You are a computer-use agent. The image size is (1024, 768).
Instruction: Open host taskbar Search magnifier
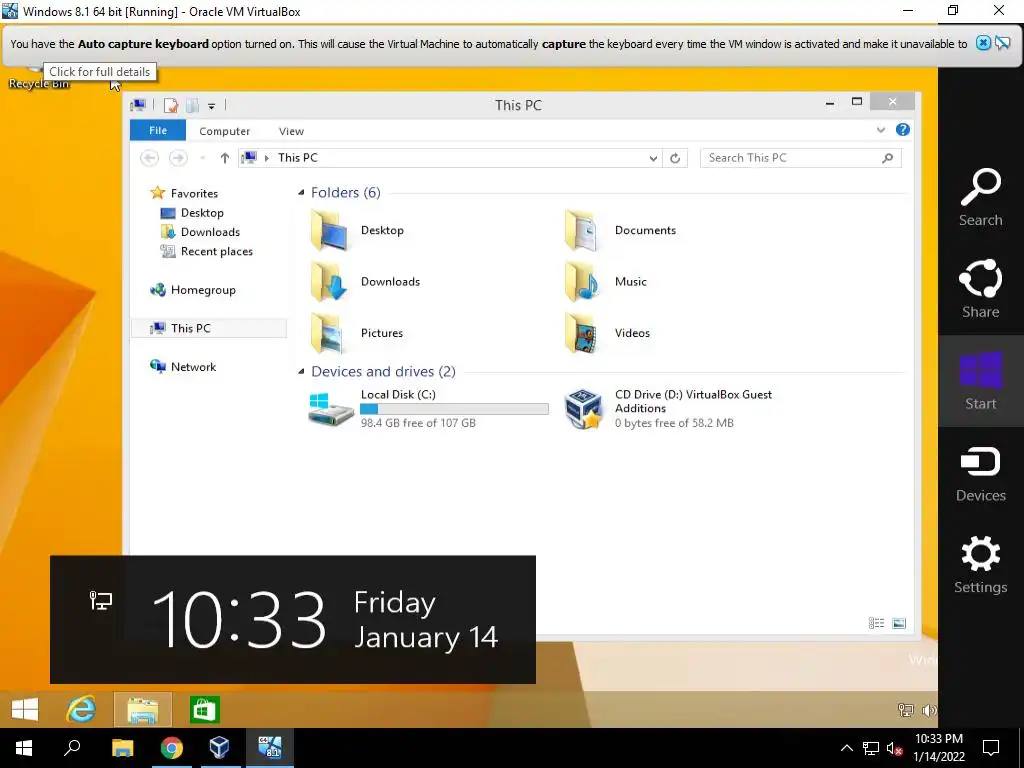point(72,748)
